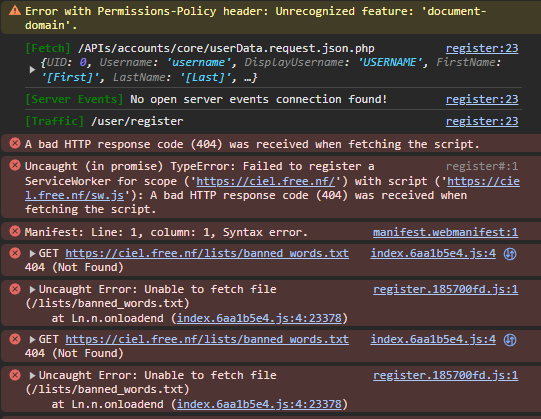Click the error icon beside Manifest syntax error
The height and width of the screenshot is (419, 541).
click(x=15, y=231)
